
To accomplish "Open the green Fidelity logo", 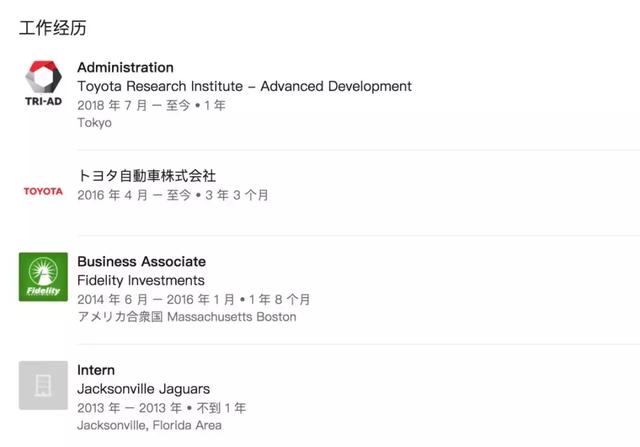I will (43, 277).
